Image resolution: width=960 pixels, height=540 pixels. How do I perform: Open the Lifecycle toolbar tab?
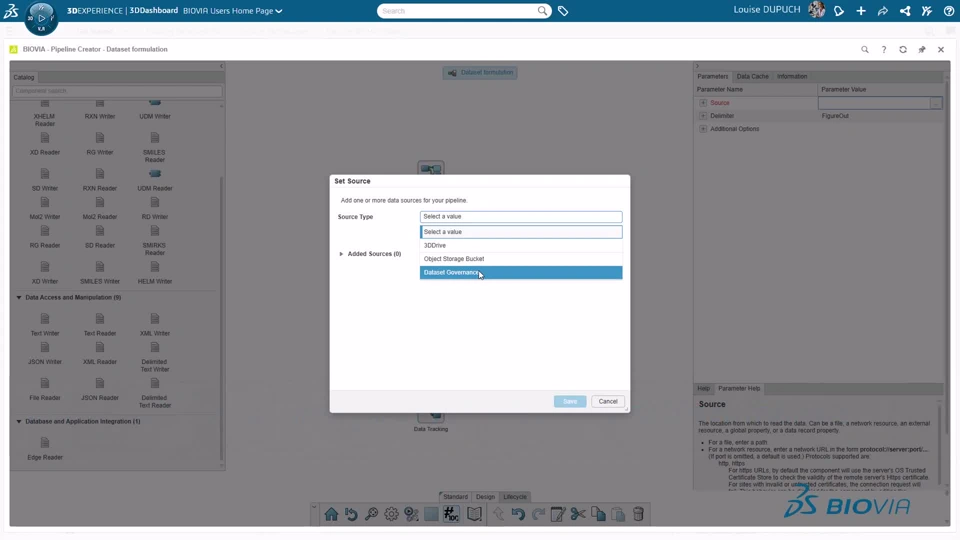pos(515,497)
